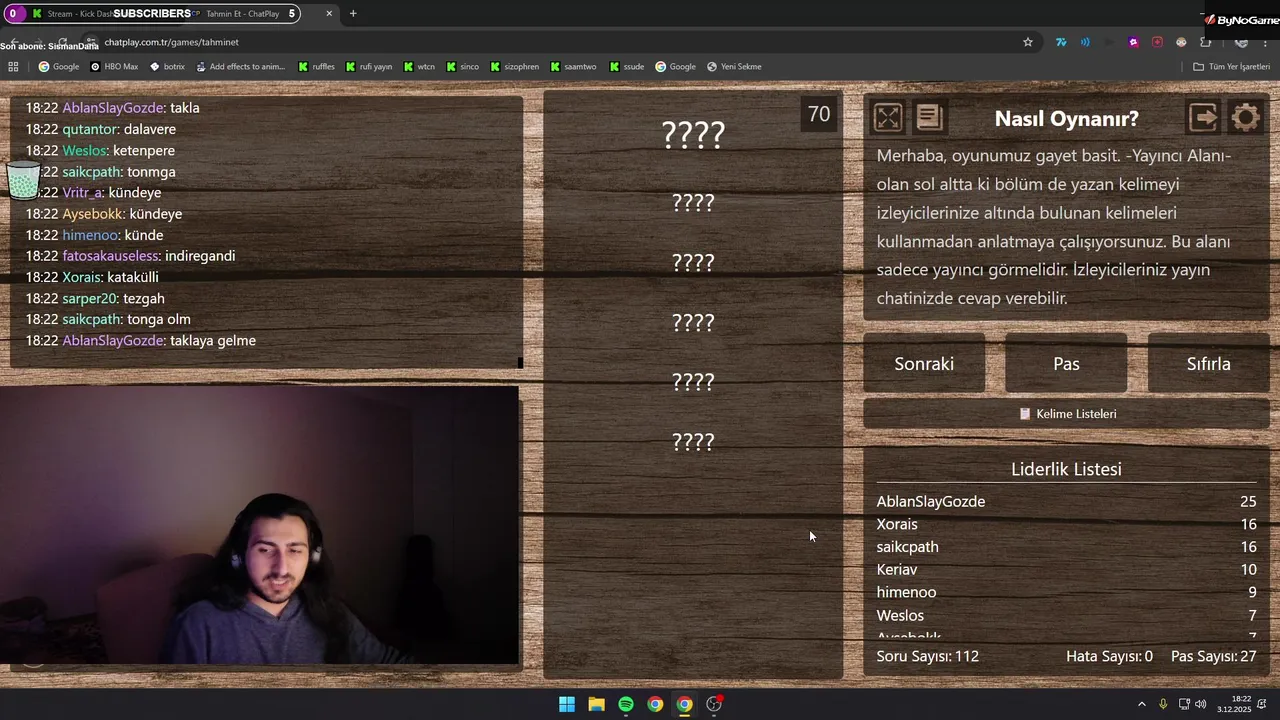Click the Pas button
The image size is (1280, 720).
click(x=1066, y=364)
